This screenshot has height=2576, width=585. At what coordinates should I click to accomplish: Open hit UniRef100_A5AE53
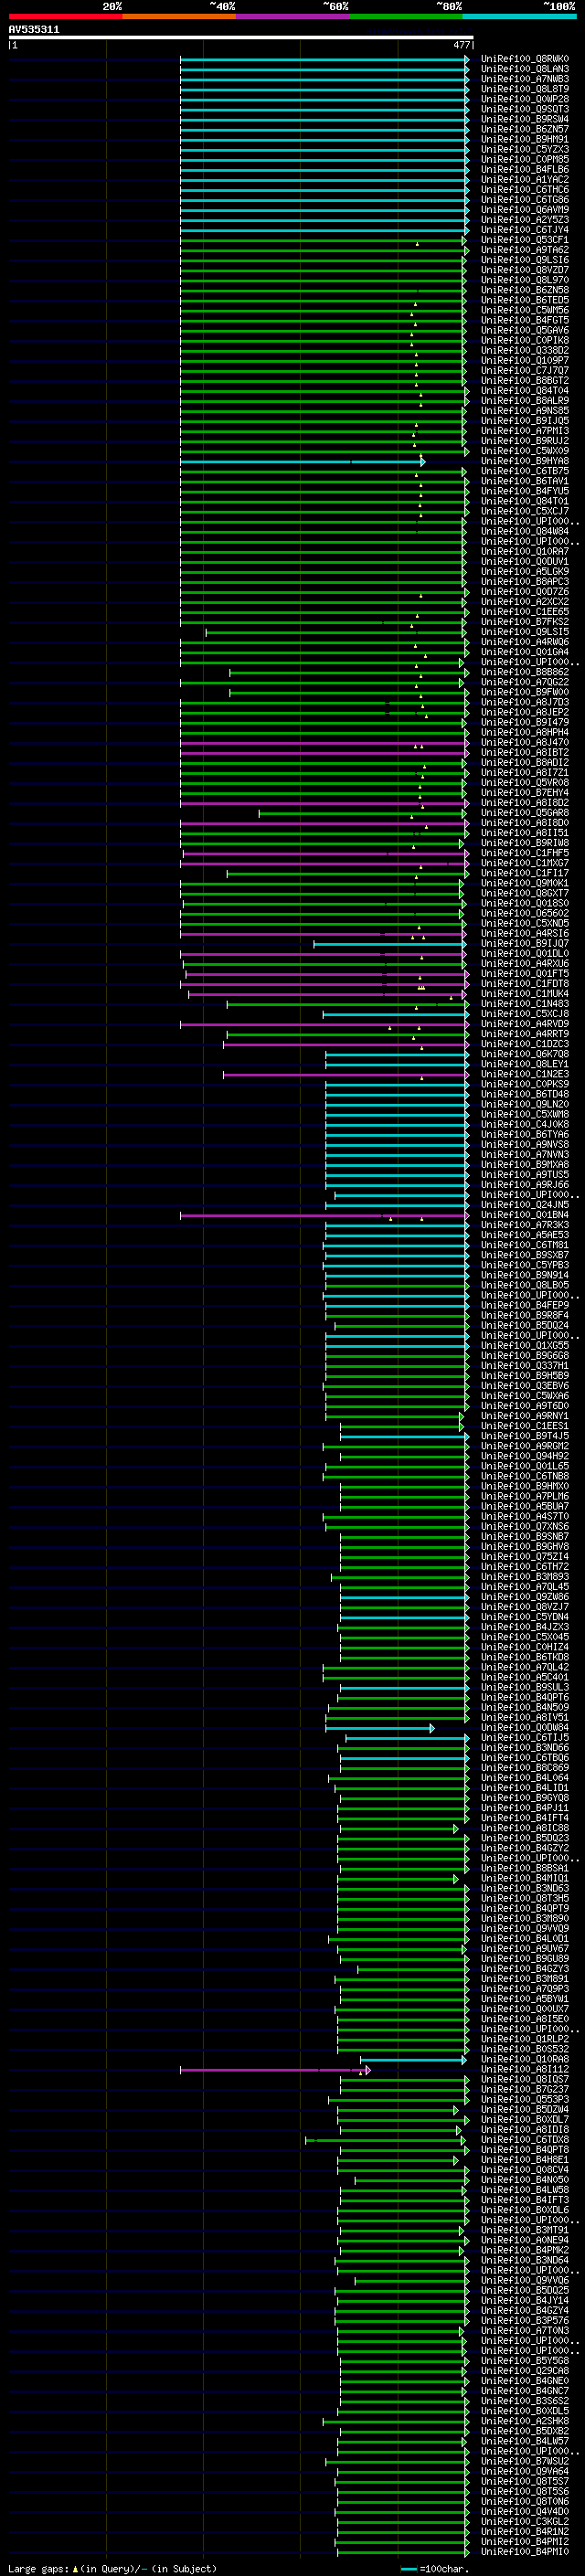(x=524, y=1235)
